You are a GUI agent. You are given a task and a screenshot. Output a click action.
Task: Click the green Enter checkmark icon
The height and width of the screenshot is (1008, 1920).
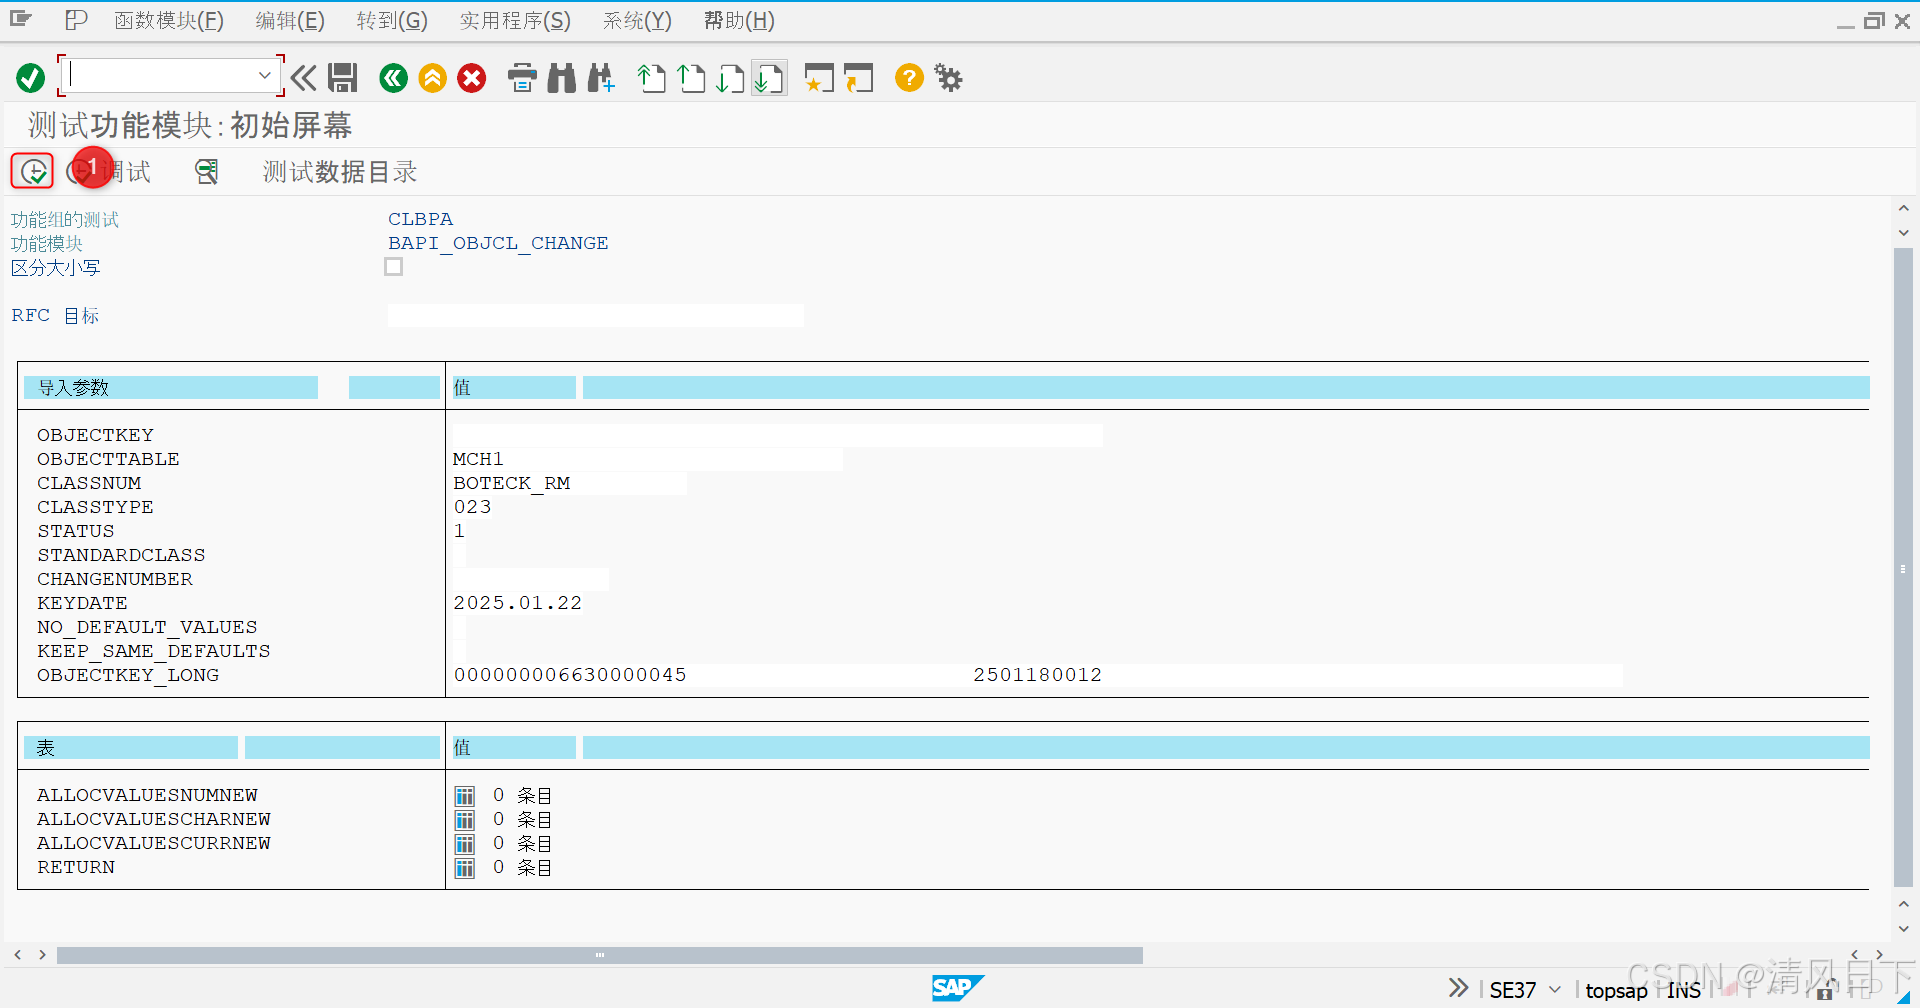[x=31, y=78]
